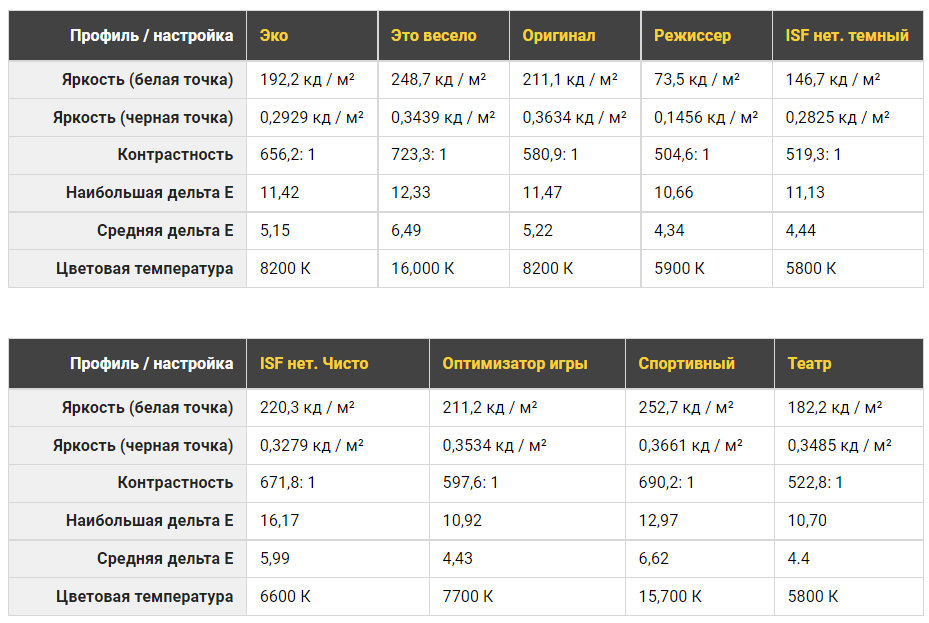Click the ISF нет. темный header
Screen dimensions: 929x623
click(847, 36)
